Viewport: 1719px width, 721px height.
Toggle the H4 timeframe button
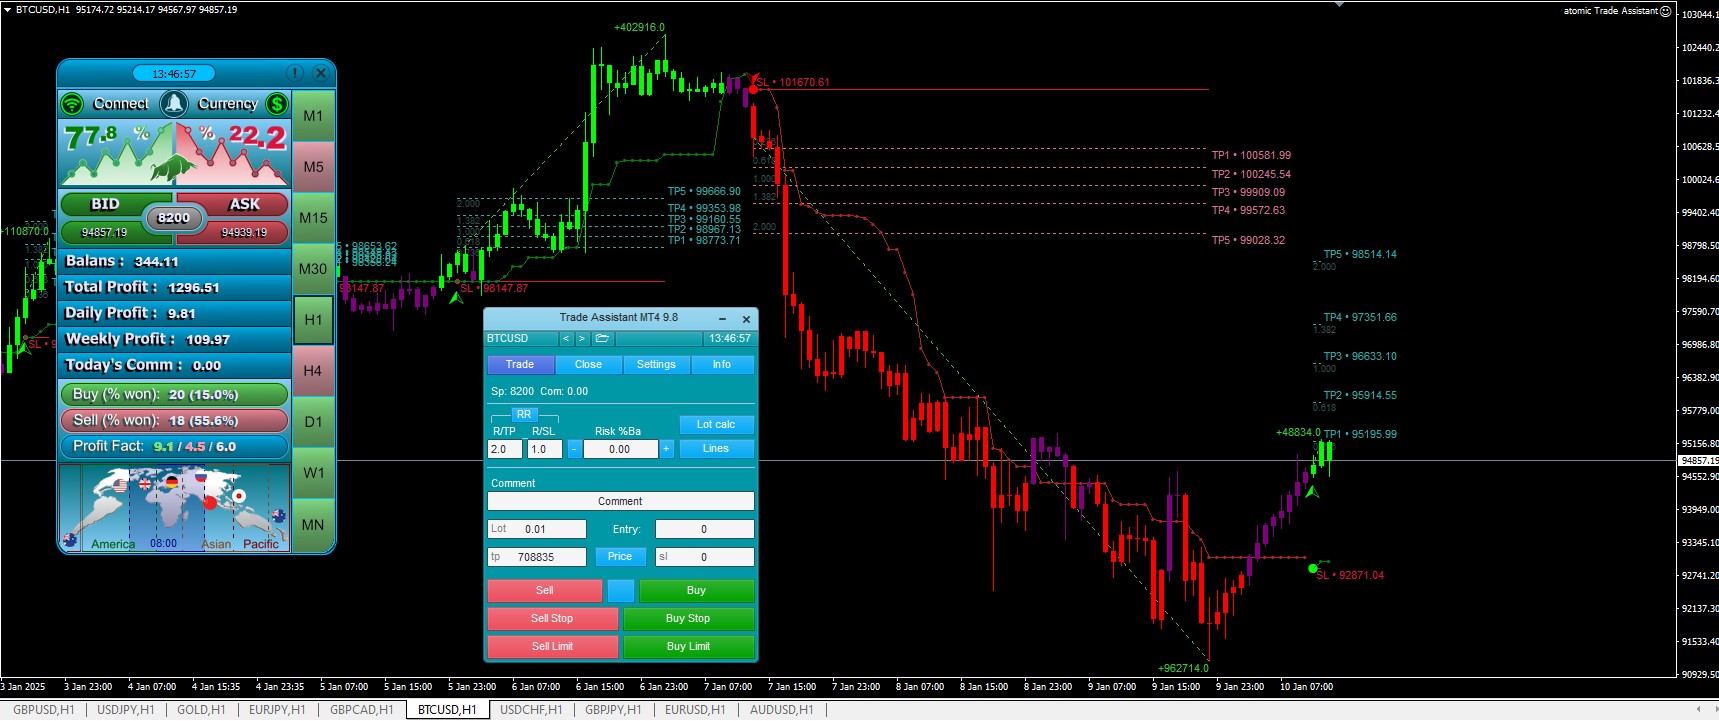point(313,371)
